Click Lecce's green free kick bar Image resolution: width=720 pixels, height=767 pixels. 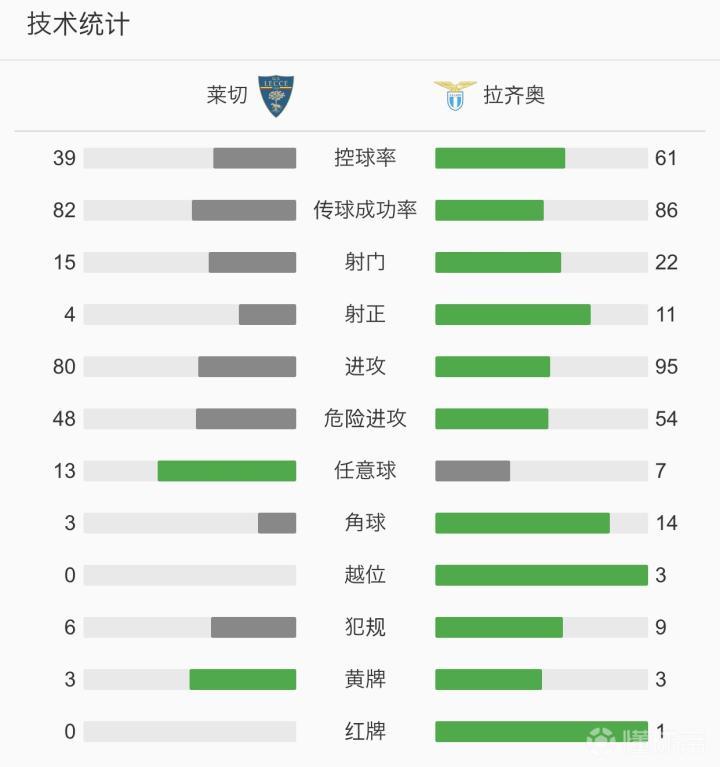(227, 471)
